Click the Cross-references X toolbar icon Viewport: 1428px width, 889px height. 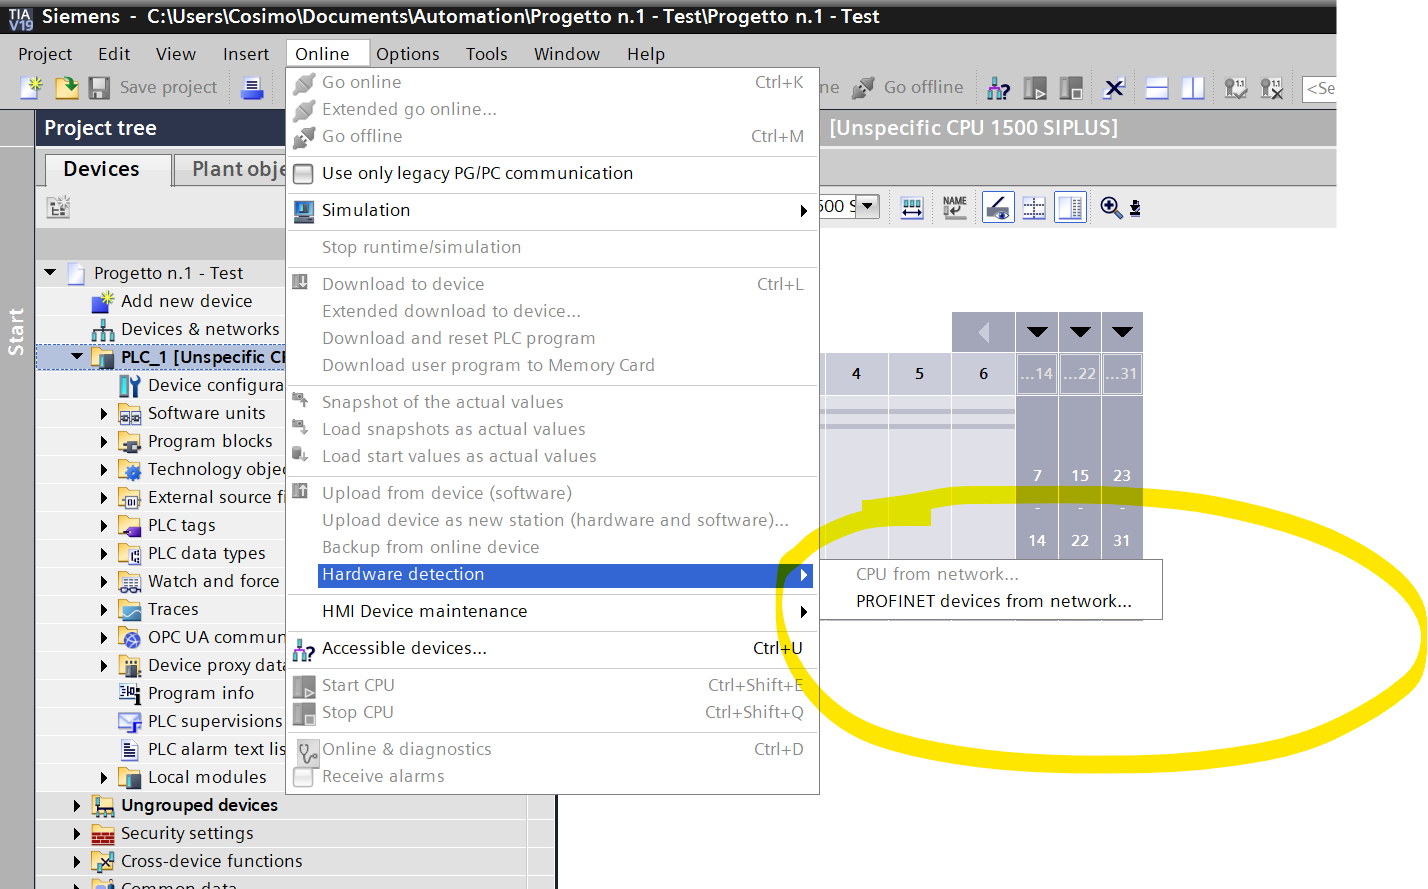click(1114, 88)
